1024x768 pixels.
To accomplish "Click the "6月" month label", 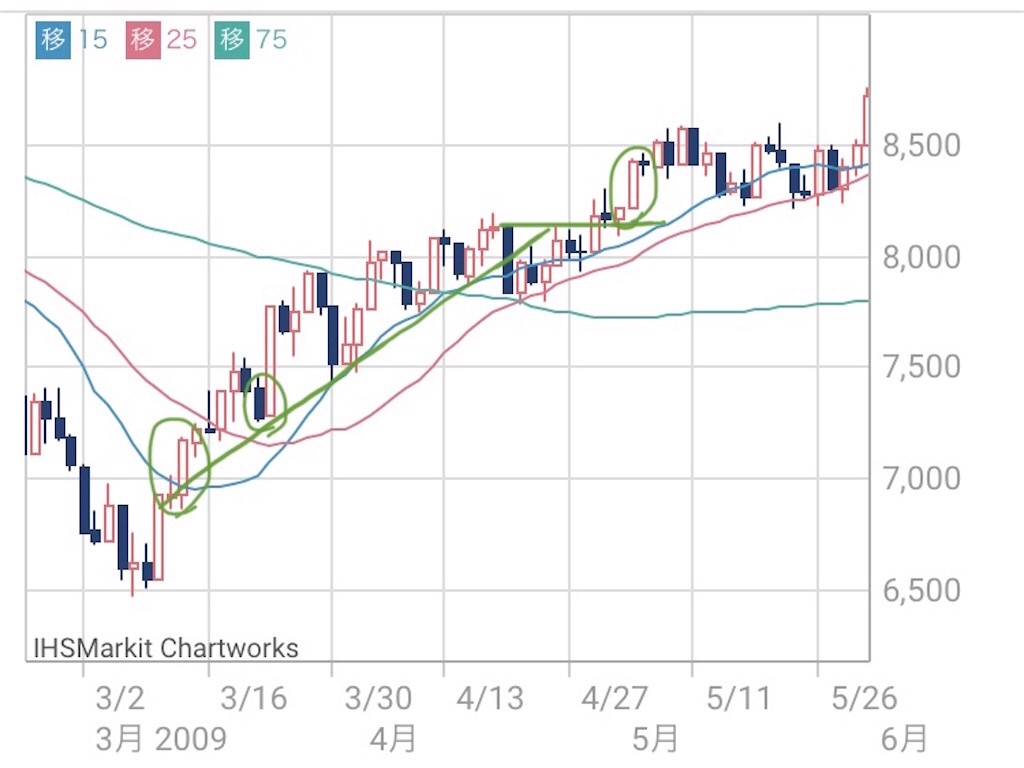I will coord(904,739).
